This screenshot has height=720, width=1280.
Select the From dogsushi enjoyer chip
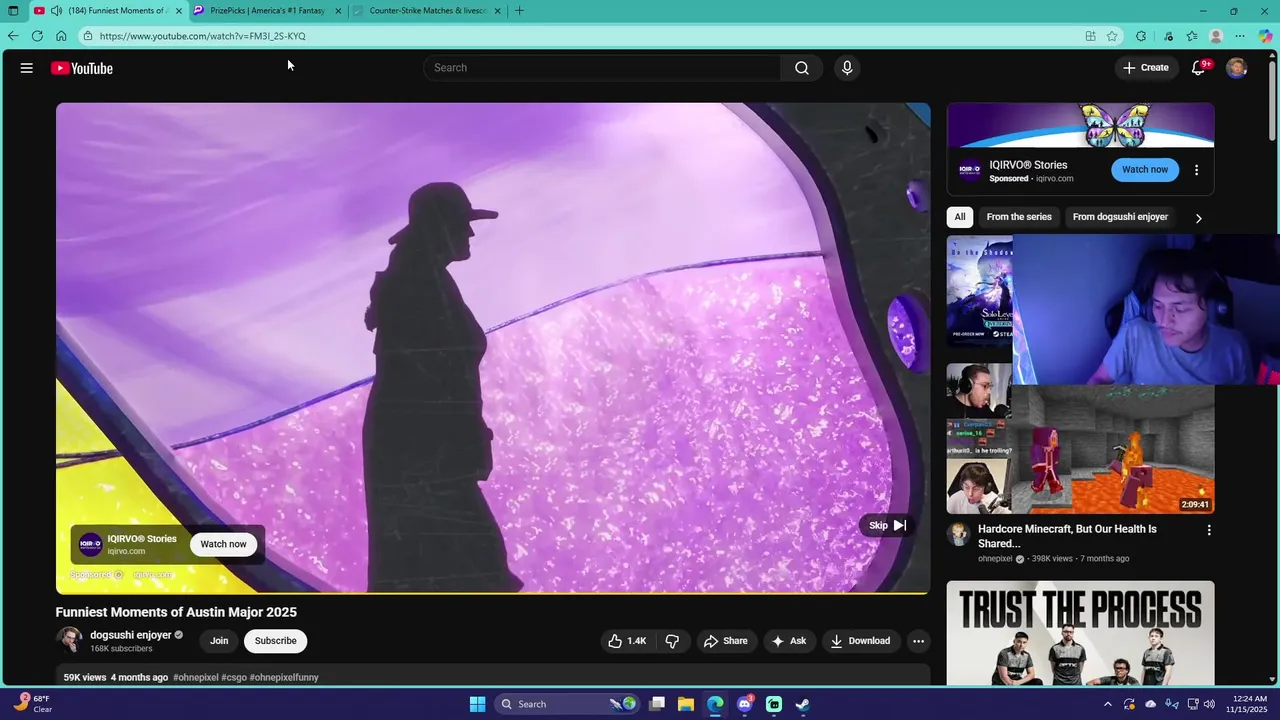[1120, 217]
